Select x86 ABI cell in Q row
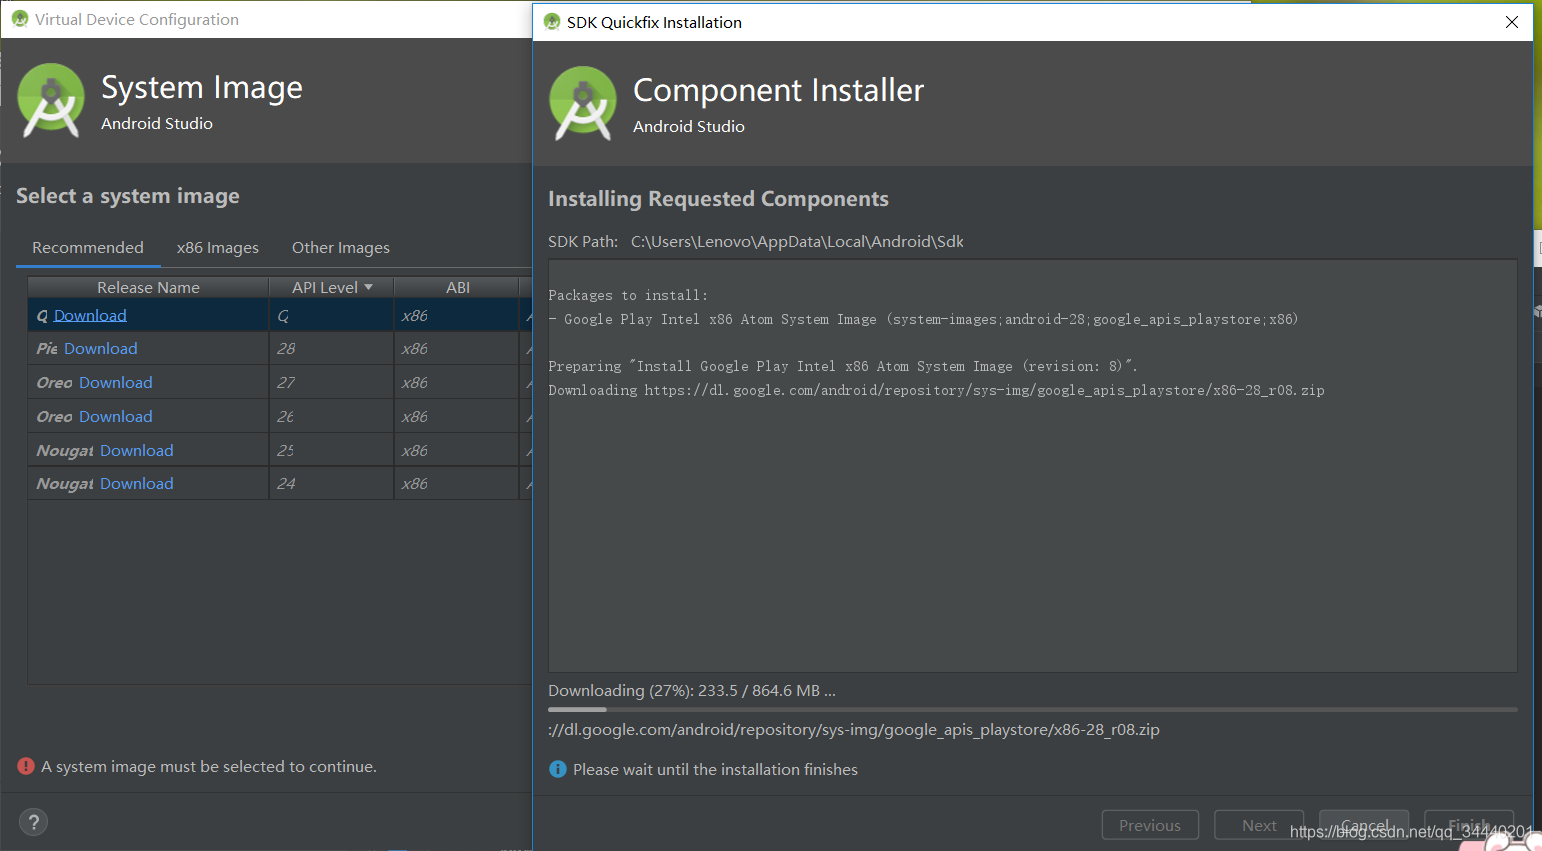Screen dimensions: 1542x851 coord(457,315)
